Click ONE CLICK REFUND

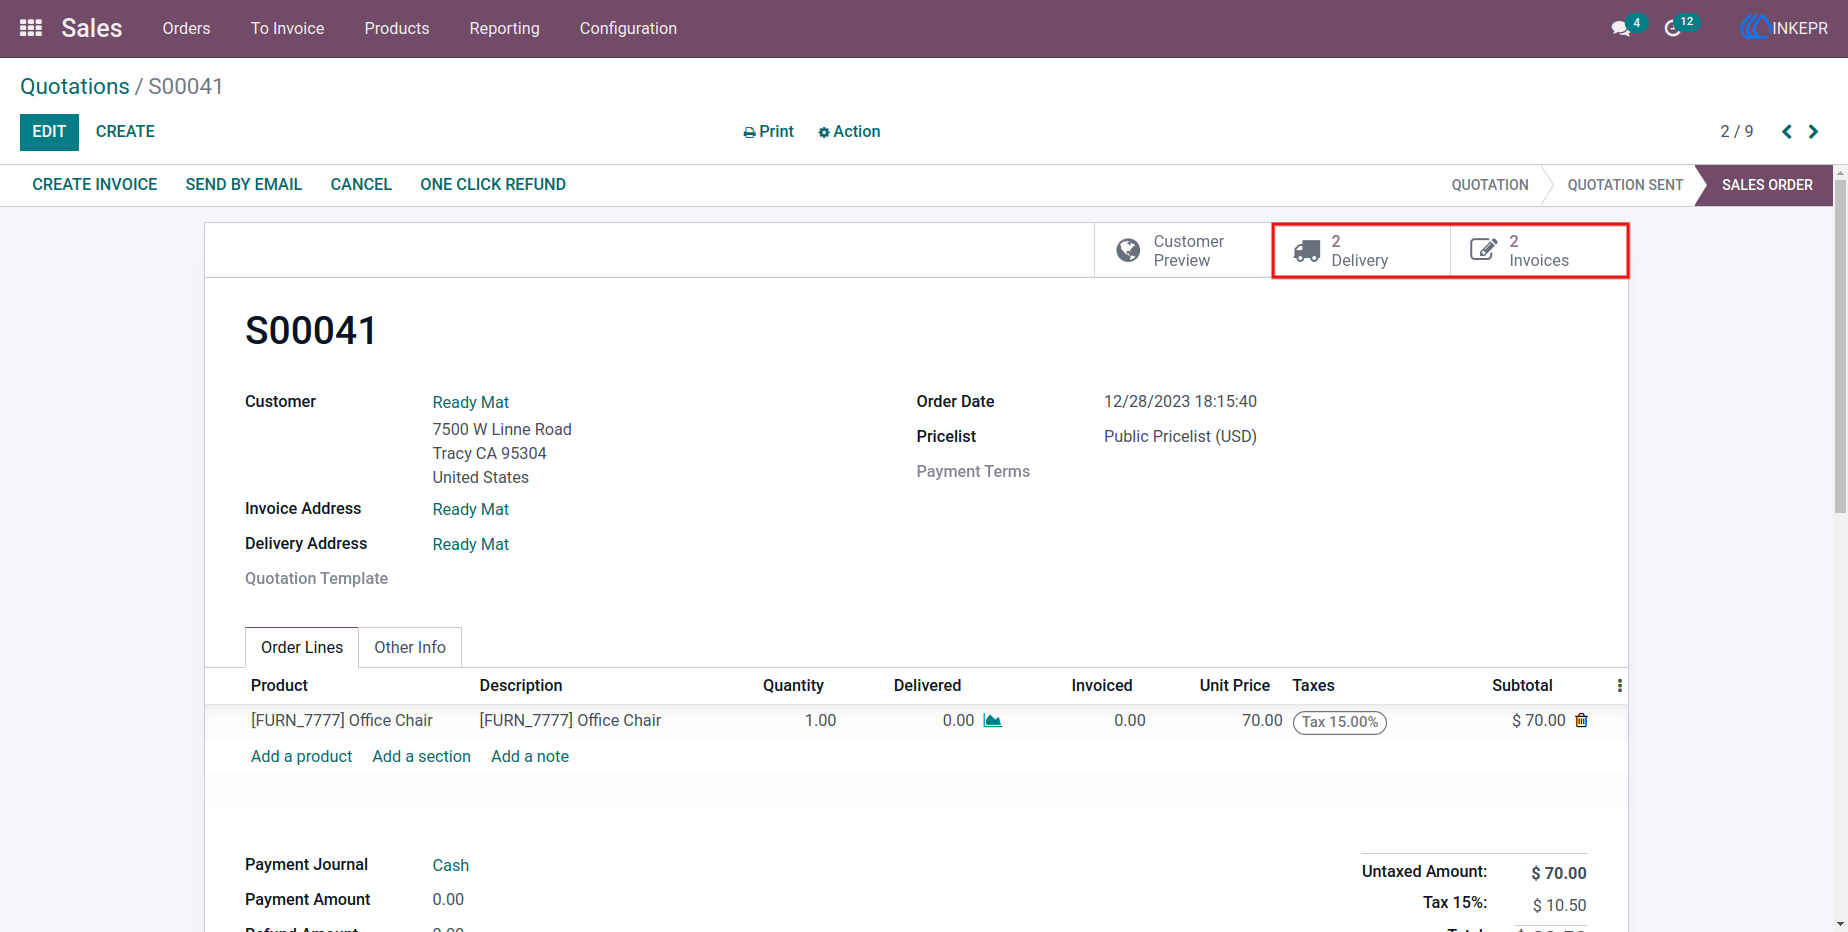point(493,185)
